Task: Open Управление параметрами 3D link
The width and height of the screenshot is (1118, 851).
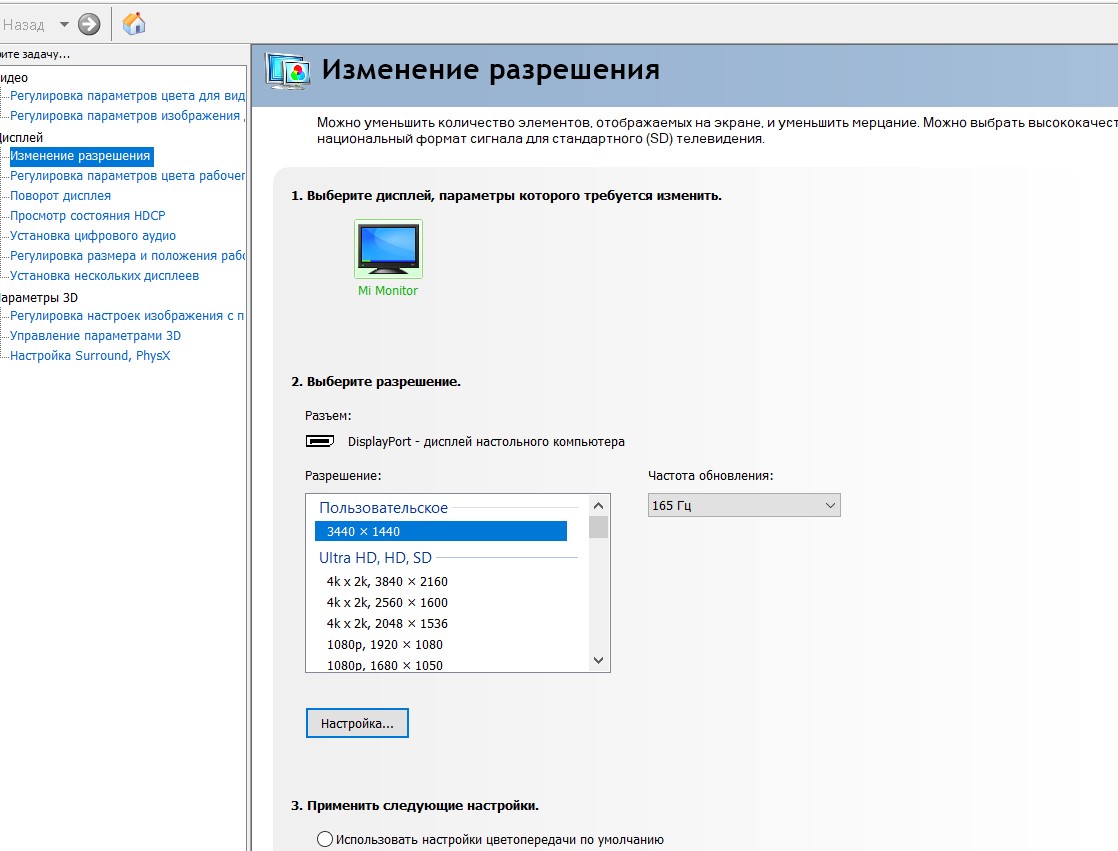Action: [95, 336]
